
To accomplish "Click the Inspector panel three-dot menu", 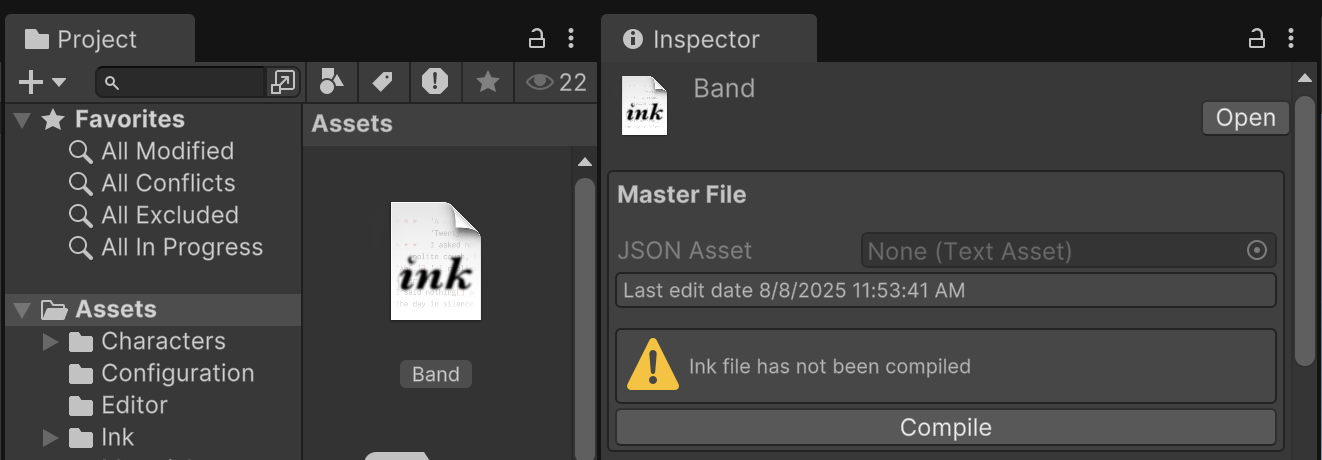I will [x=1292, y=39].
